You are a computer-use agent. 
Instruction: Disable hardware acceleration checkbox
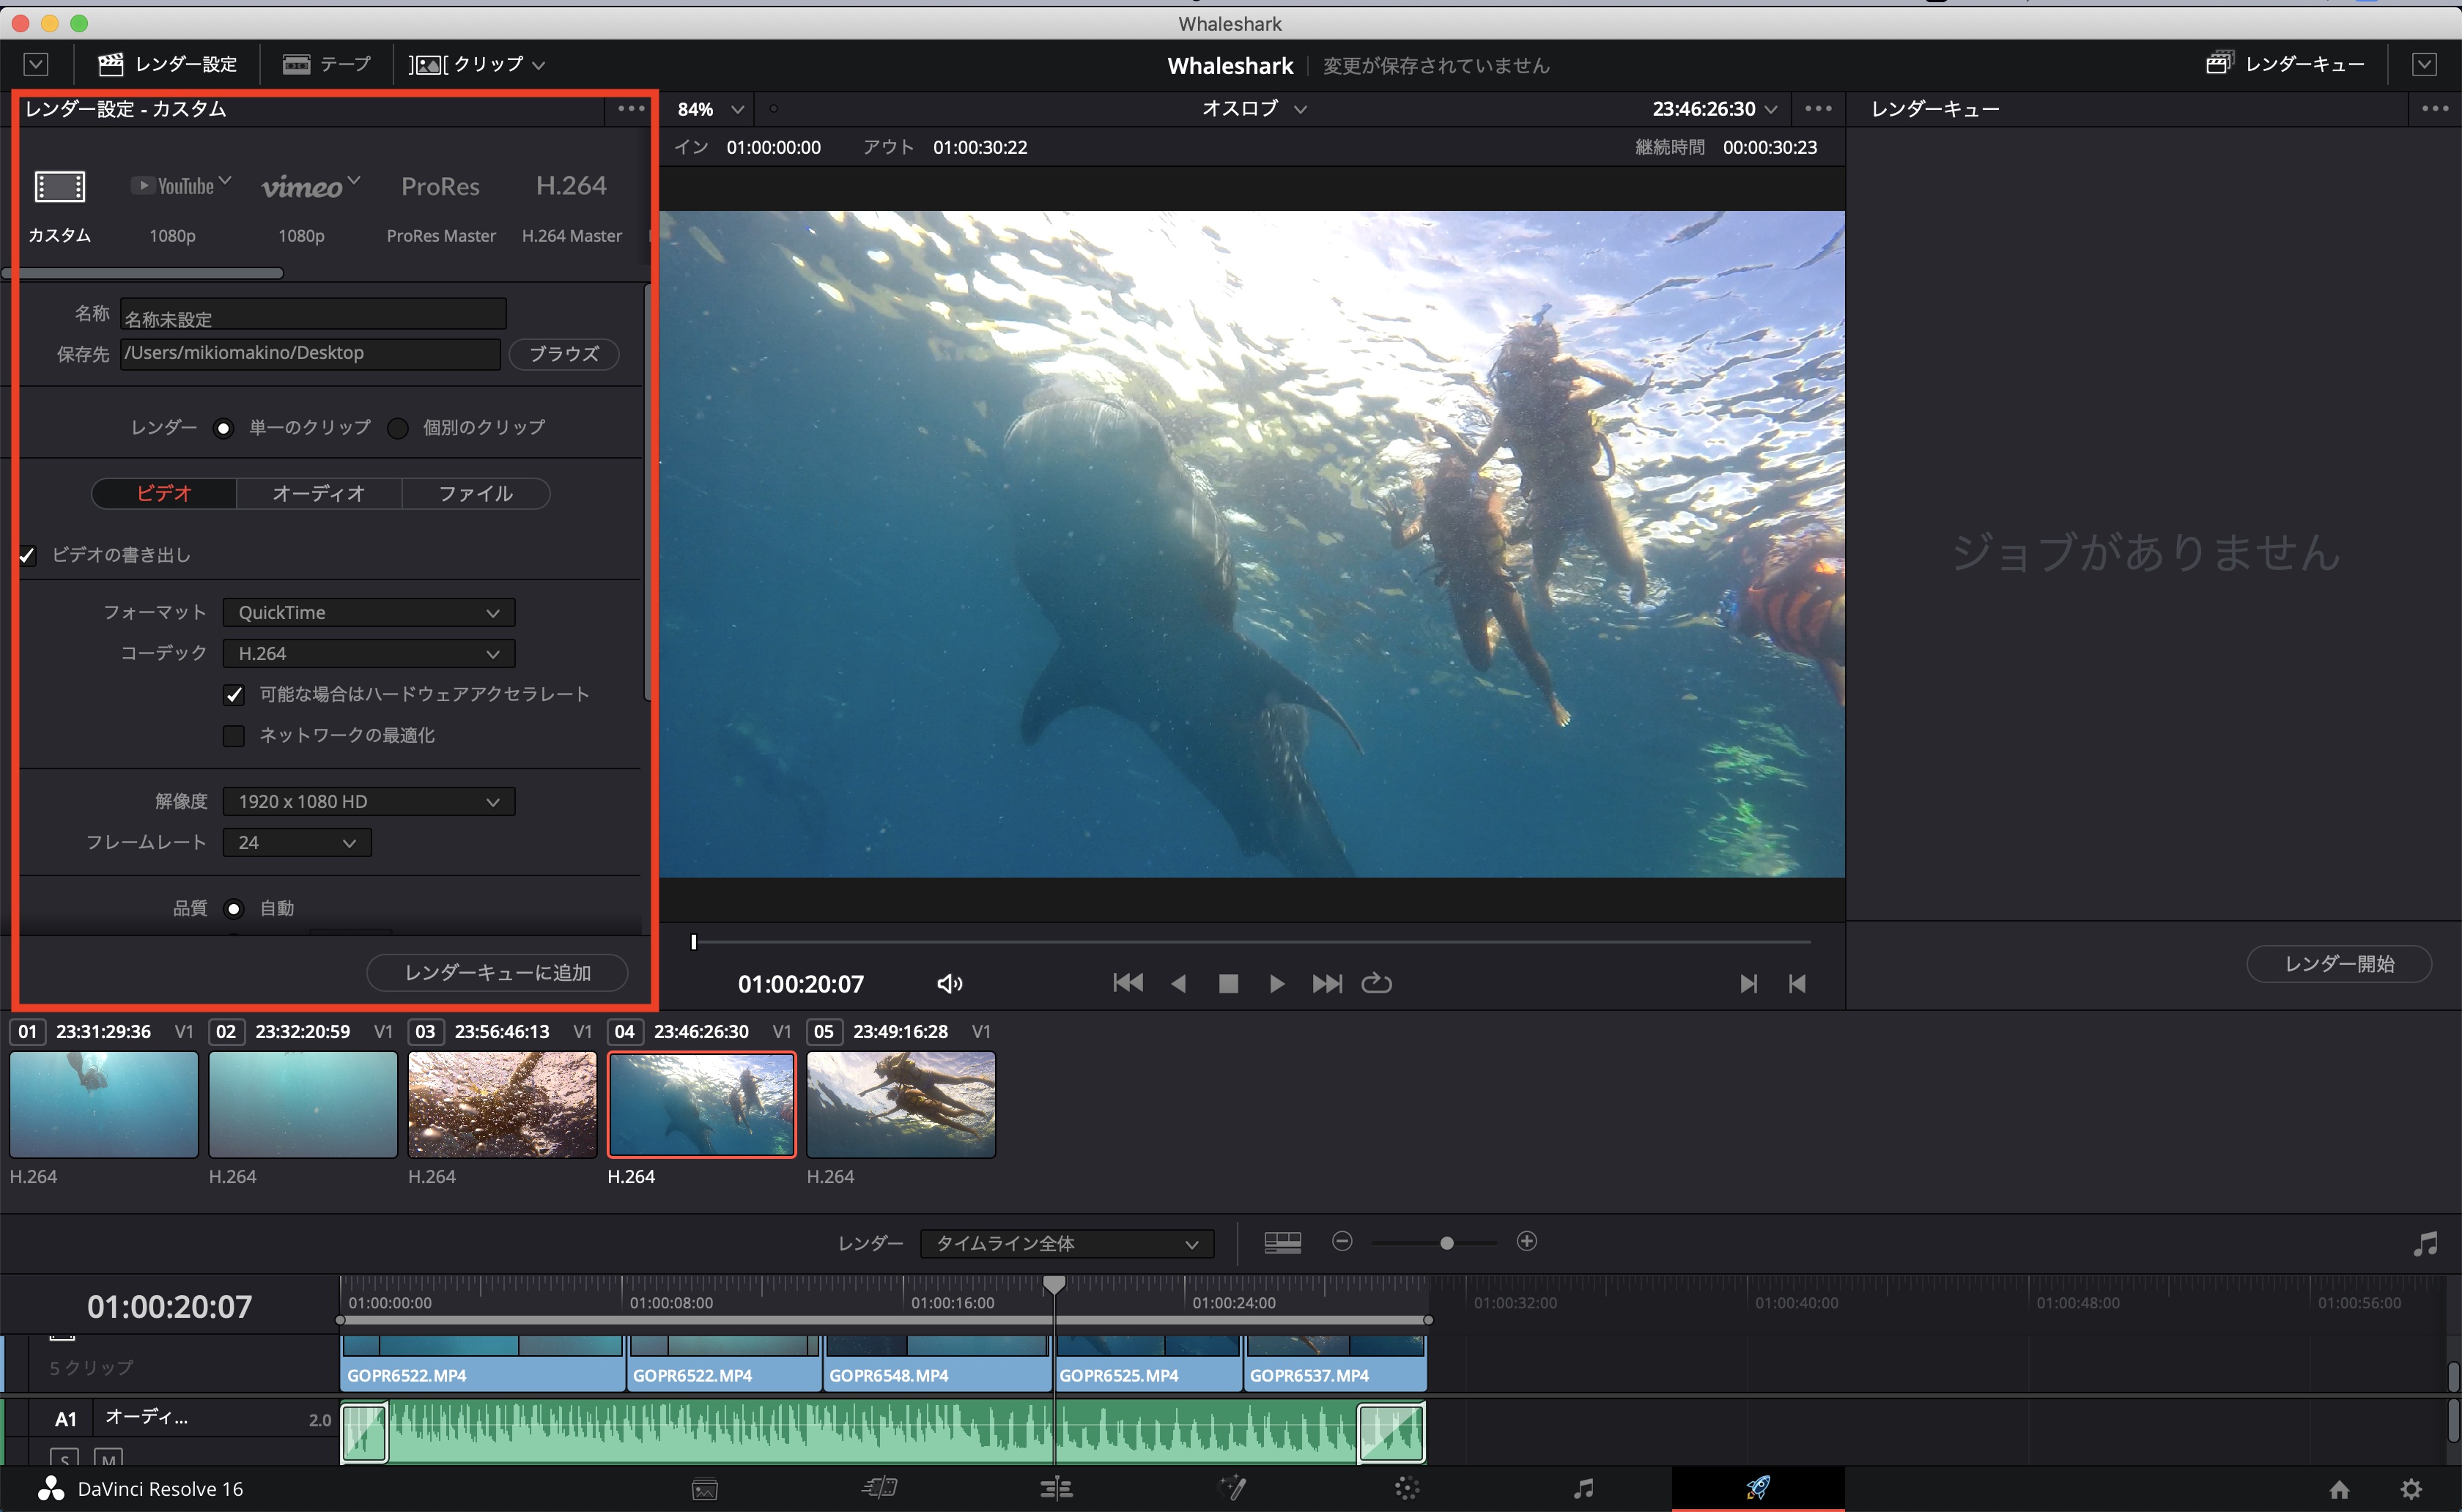[234, 694]
